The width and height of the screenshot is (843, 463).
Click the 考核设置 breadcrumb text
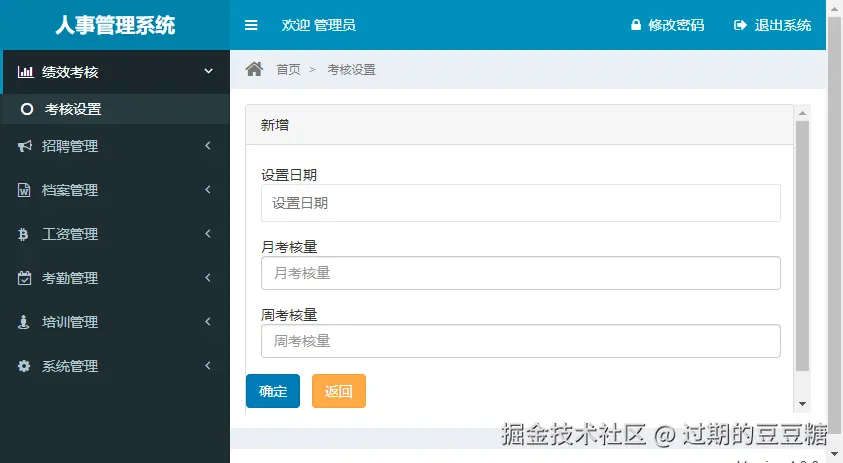point(352,69)
